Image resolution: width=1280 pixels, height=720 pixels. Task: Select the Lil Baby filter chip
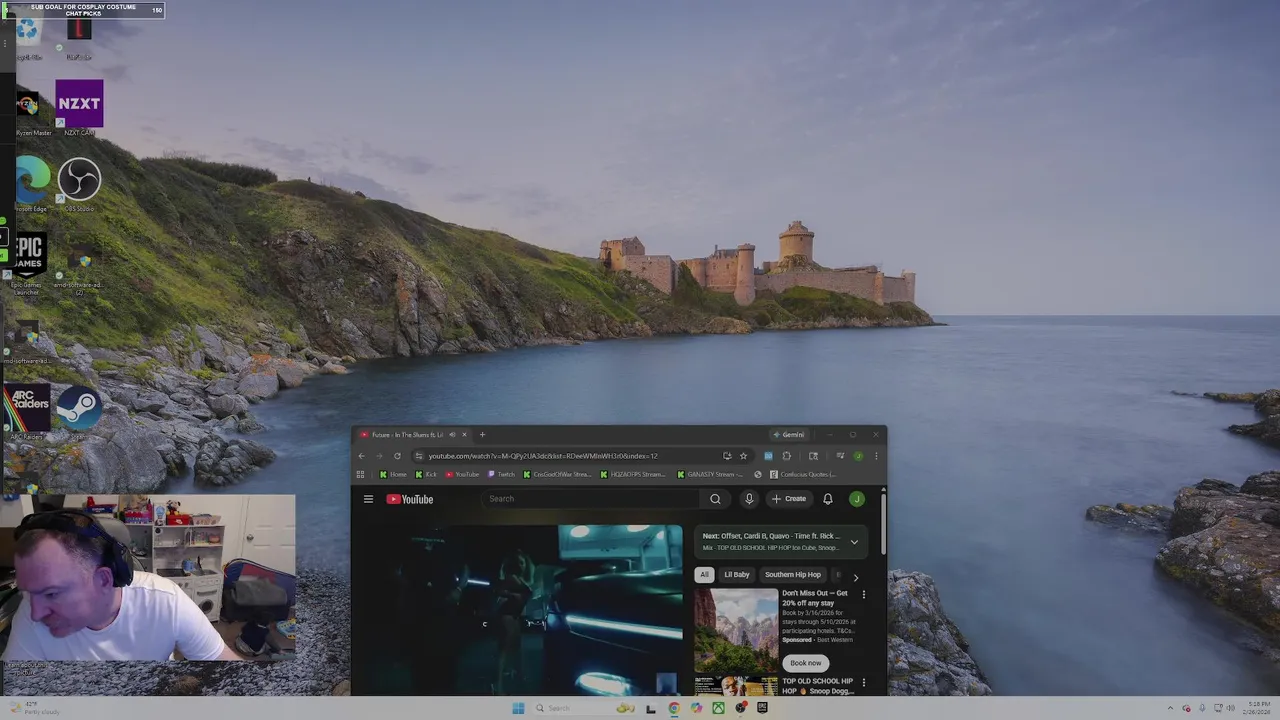click(737, 575)
